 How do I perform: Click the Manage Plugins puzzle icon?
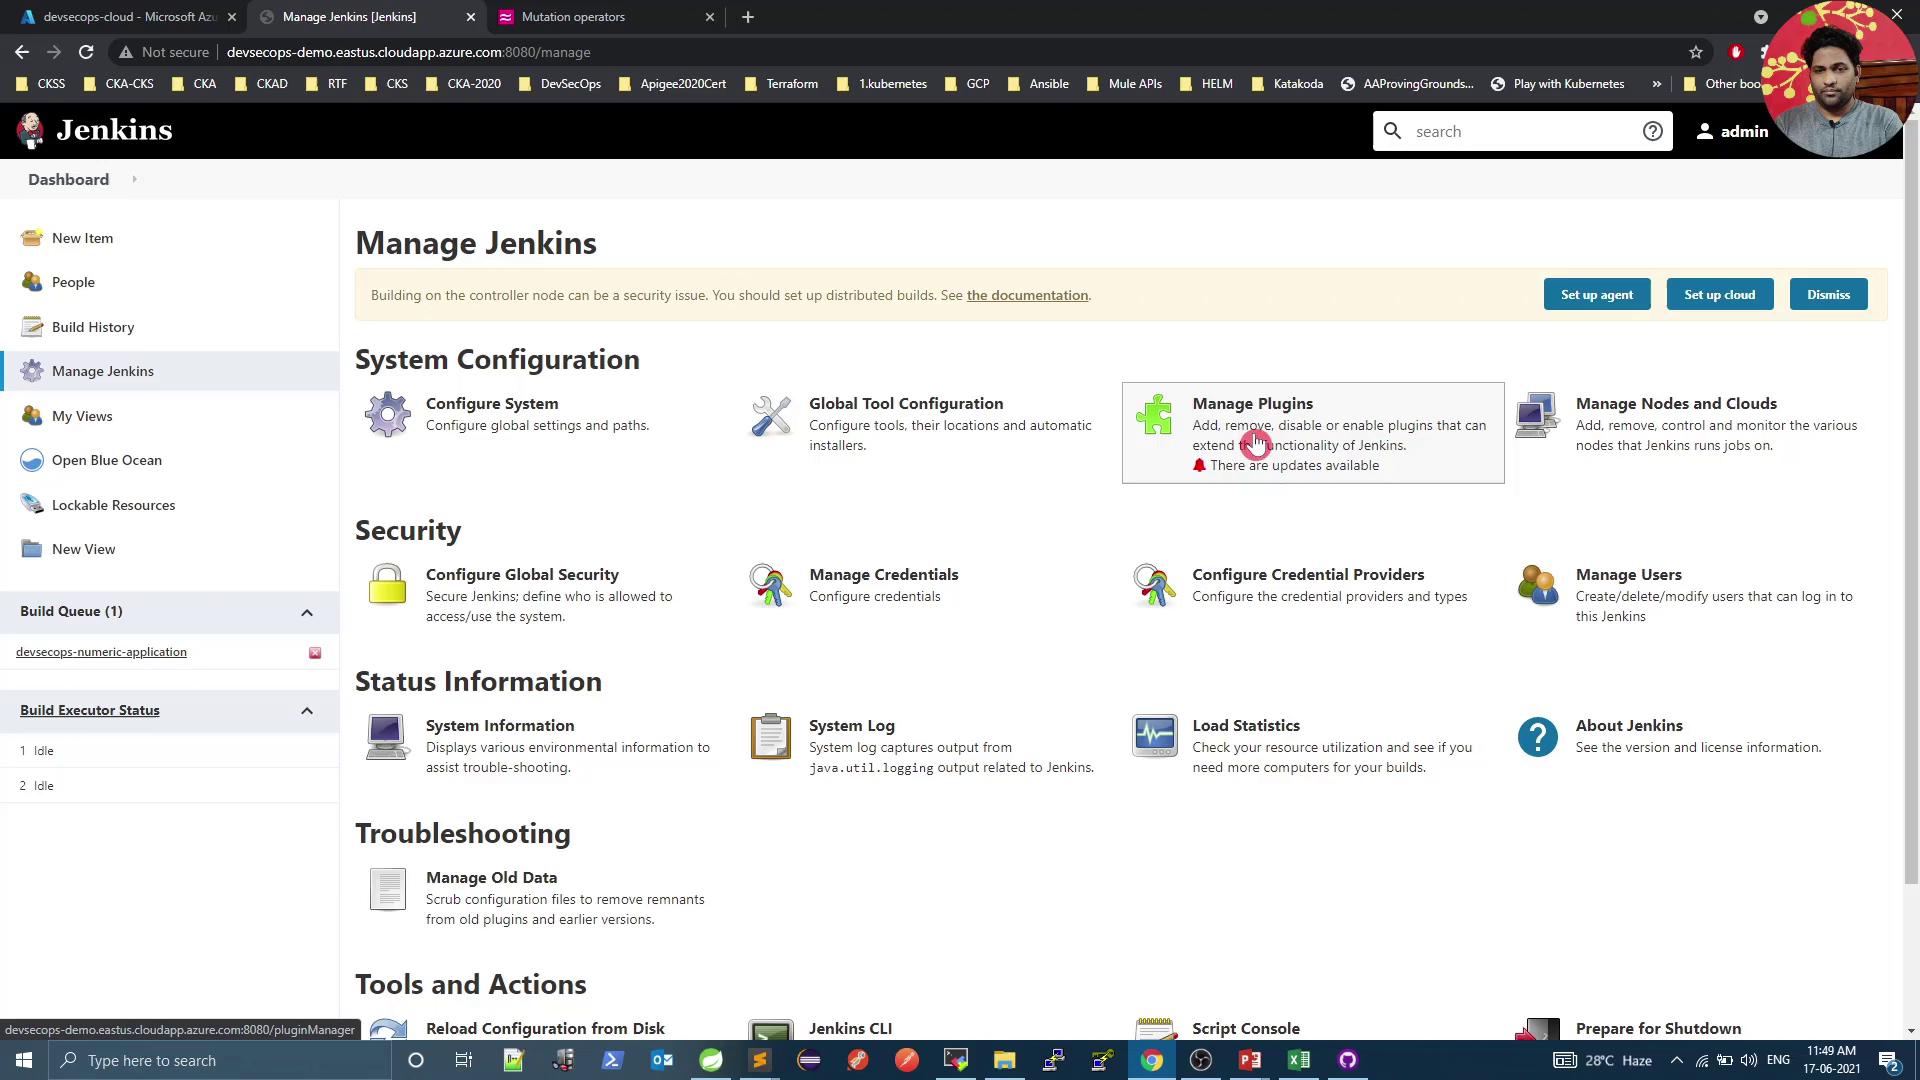pyautogui.click(x=1154, y=414)
